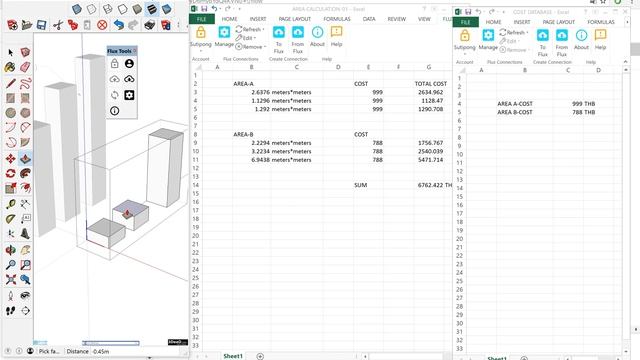Click To Flux button in Area Calculation window
The height and width of the screenshot is (360, 640).
[279, 40]
